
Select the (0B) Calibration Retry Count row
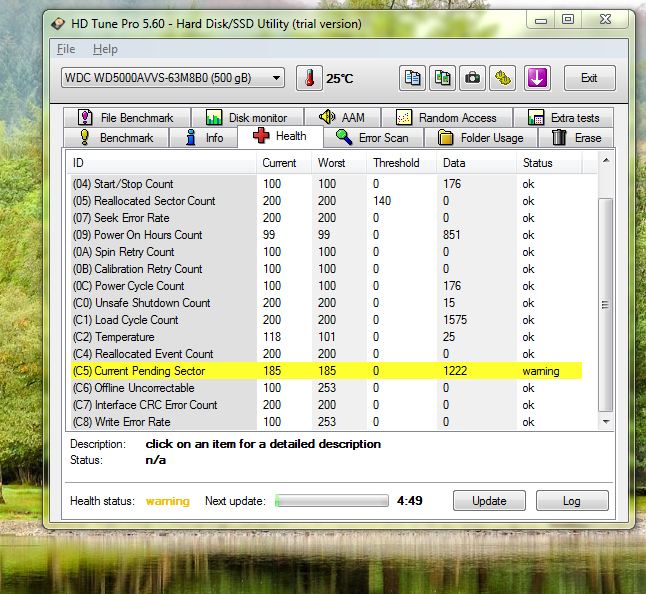click(x=325, y=269)
